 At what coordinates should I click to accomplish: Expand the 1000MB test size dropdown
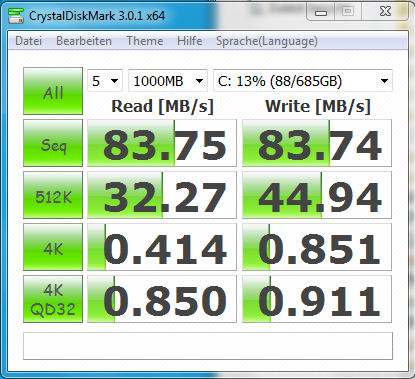point(168,80)
